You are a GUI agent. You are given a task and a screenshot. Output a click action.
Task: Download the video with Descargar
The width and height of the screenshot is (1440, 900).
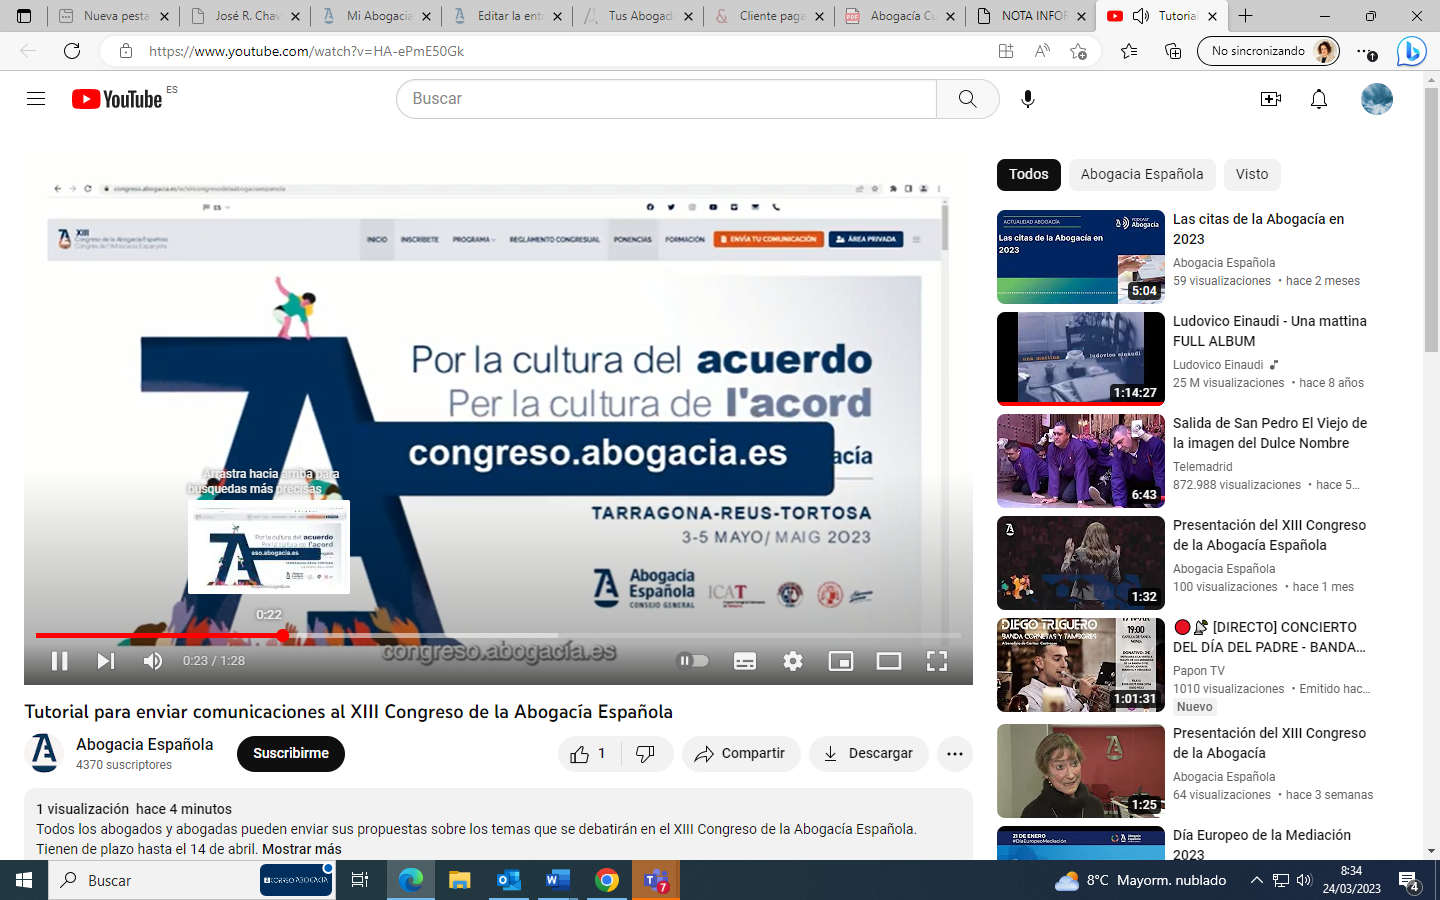(x=869, y=754)
